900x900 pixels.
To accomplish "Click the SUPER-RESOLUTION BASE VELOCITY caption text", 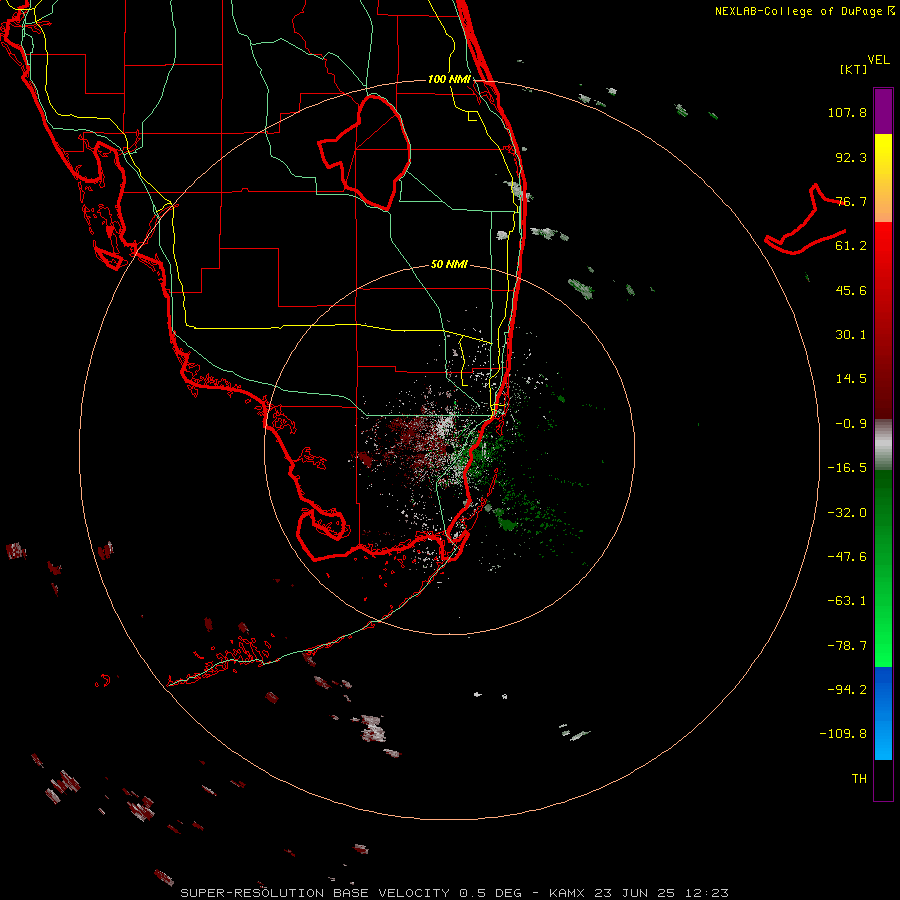I will pyautogui.click(x=317, y=893).
